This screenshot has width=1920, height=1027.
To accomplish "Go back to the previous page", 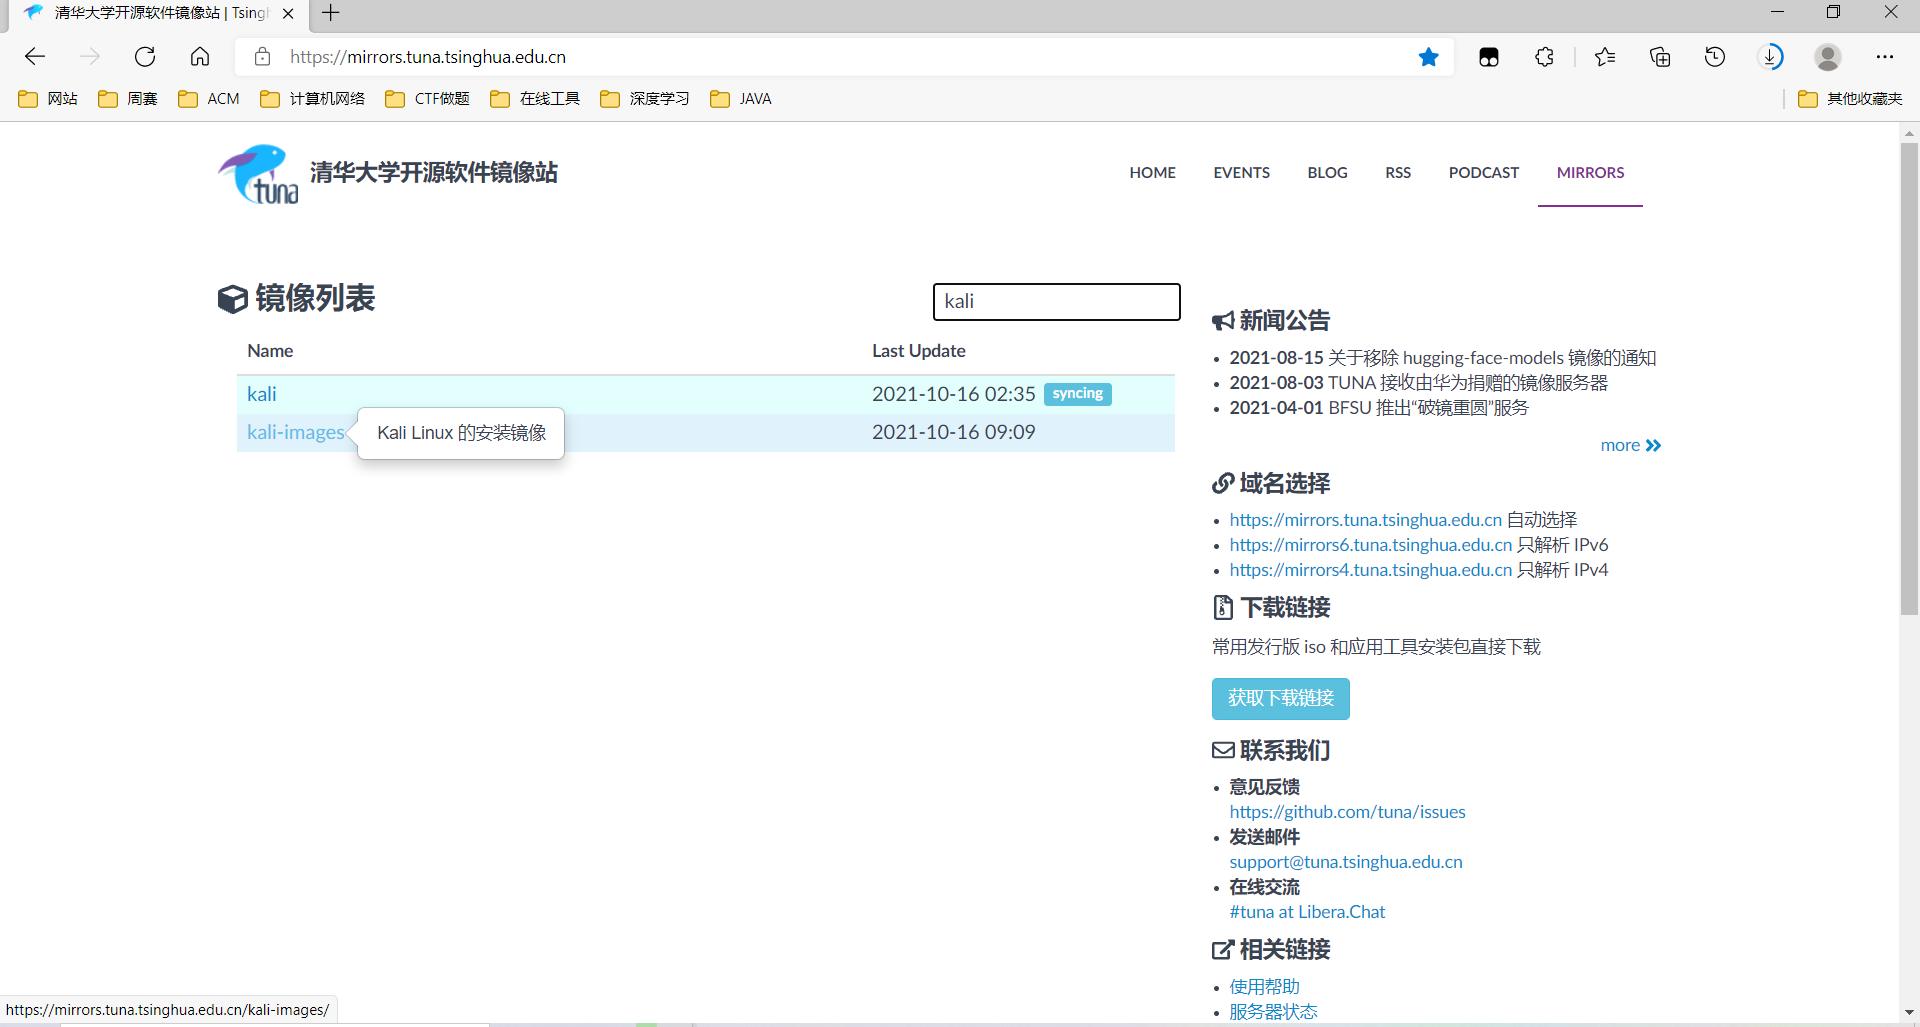I will tap(35, 57).
